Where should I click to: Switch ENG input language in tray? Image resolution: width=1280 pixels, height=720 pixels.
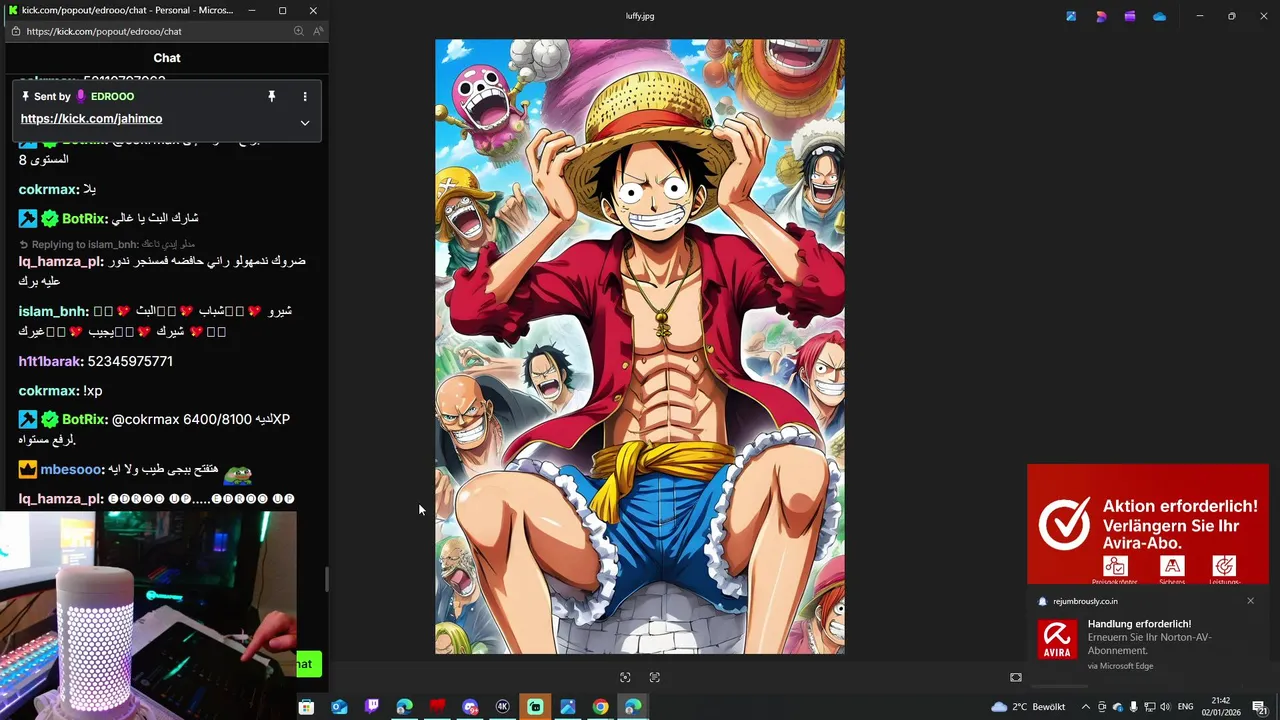pos(1186,707)
